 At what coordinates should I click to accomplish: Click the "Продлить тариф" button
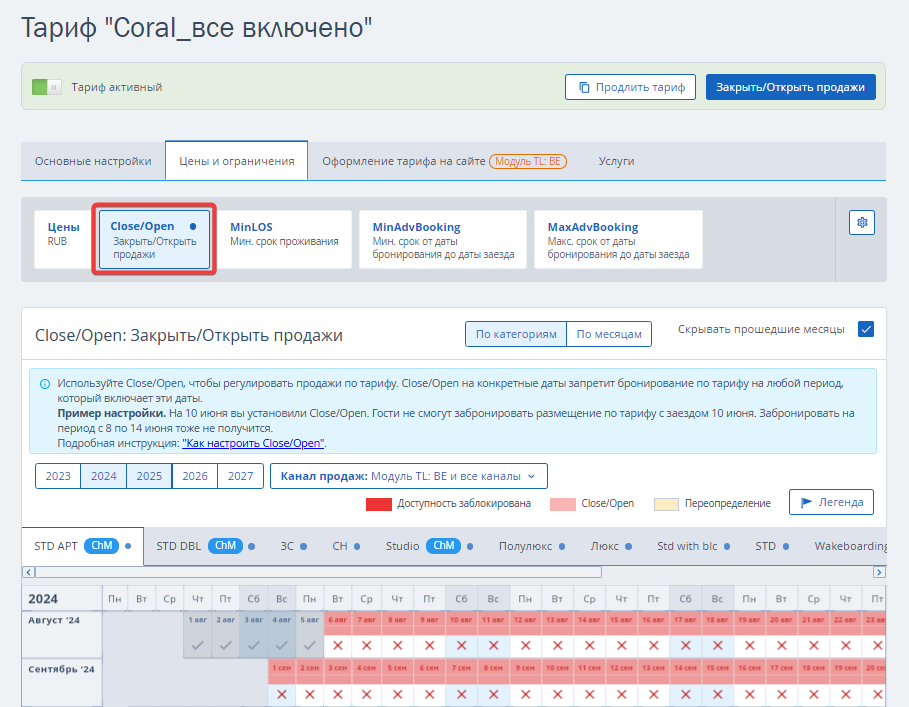point(630,87)
